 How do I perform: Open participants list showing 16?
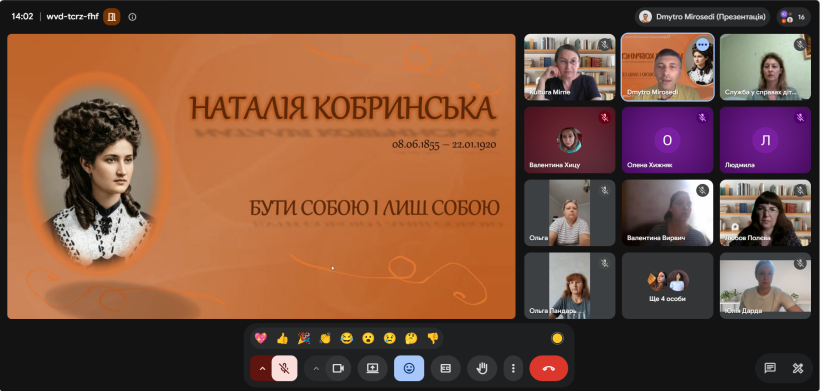(x=794, y=17)
